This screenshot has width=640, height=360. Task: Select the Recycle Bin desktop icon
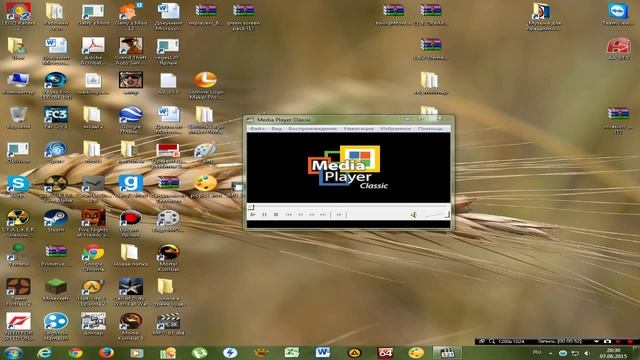[18, 118]
